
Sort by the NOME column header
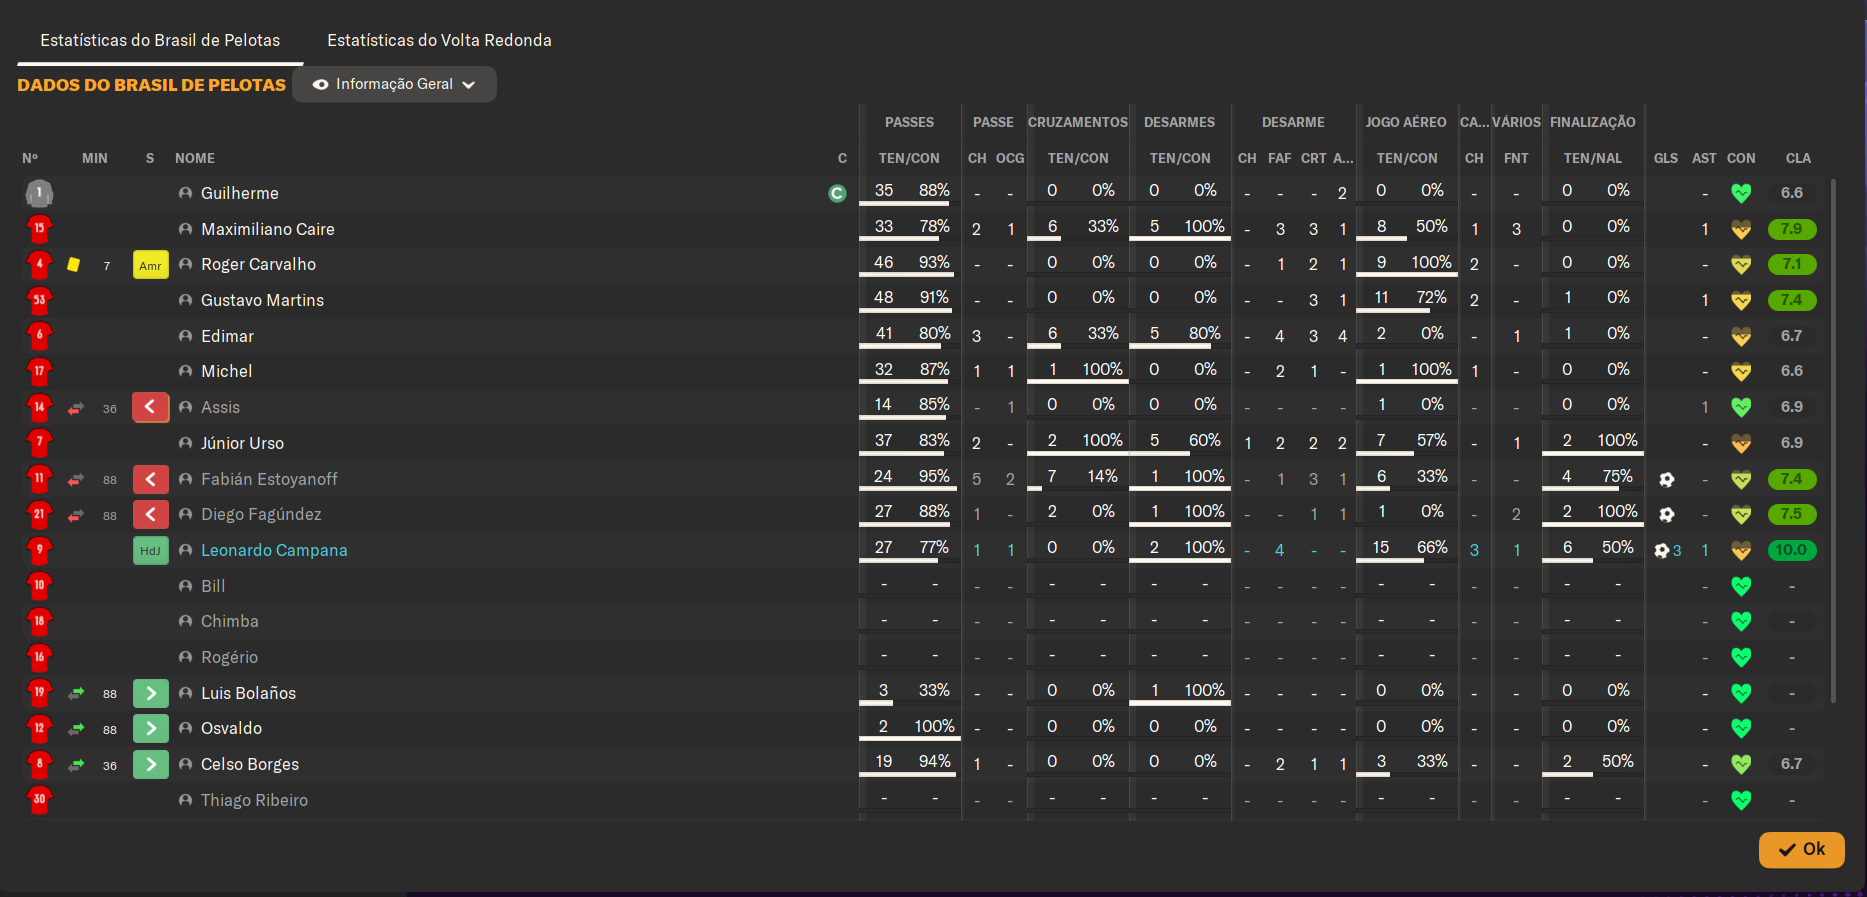tap(195, 158)
